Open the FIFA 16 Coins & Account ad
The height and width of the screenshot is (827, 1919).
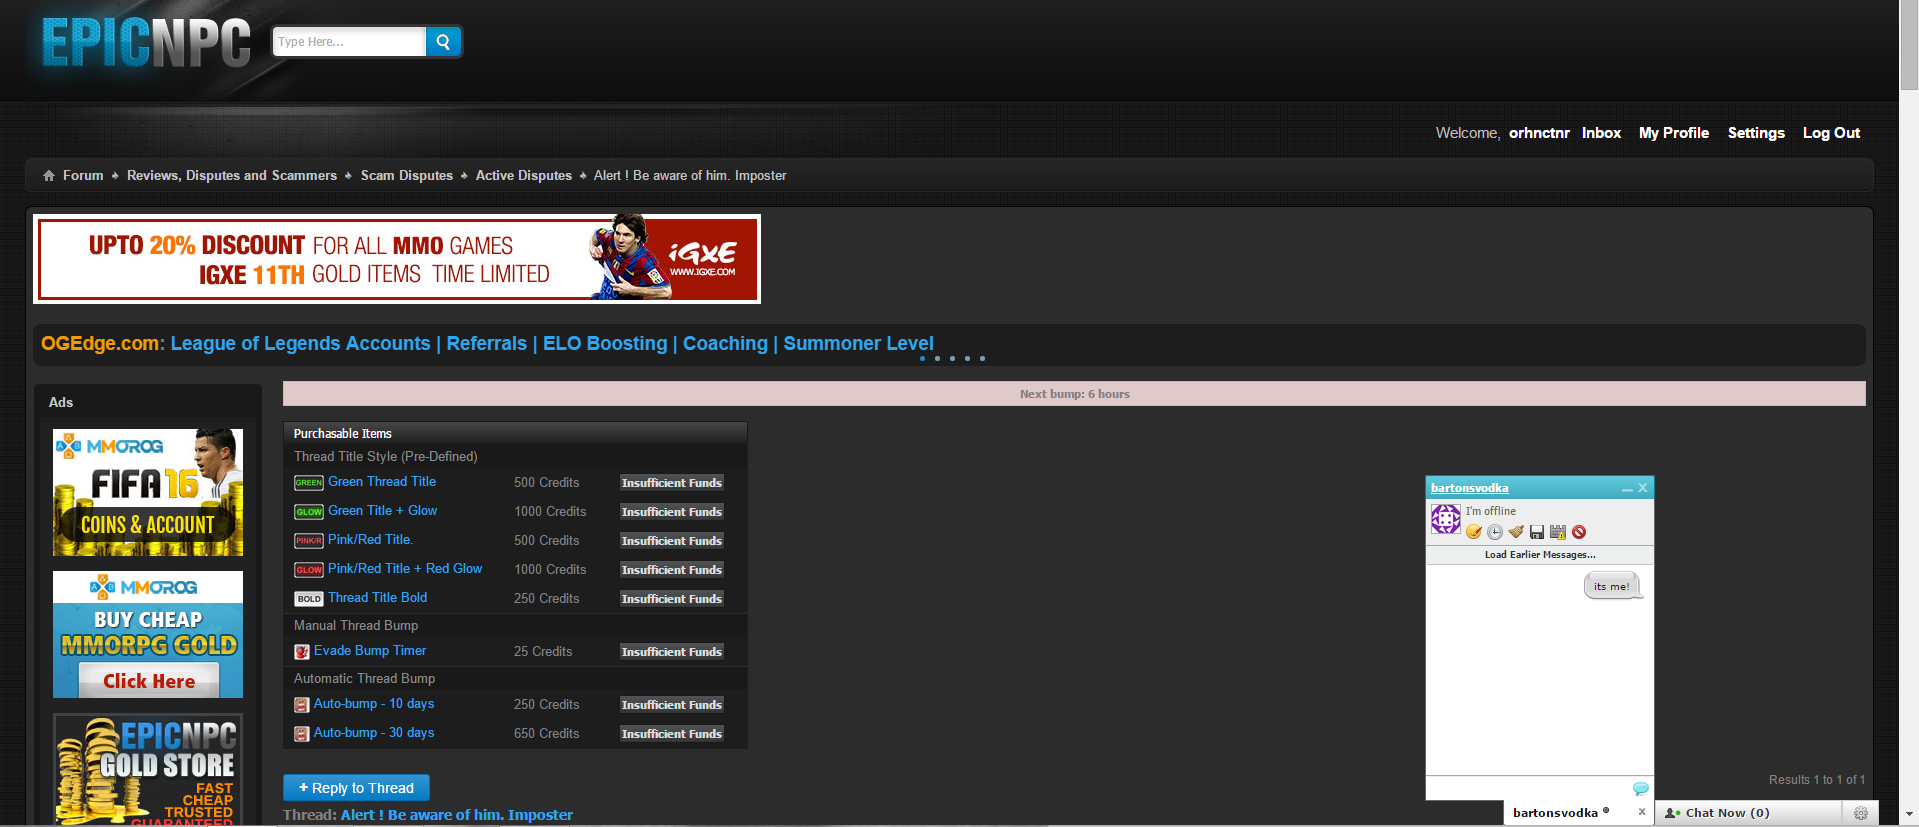click(x=148, y=492)
